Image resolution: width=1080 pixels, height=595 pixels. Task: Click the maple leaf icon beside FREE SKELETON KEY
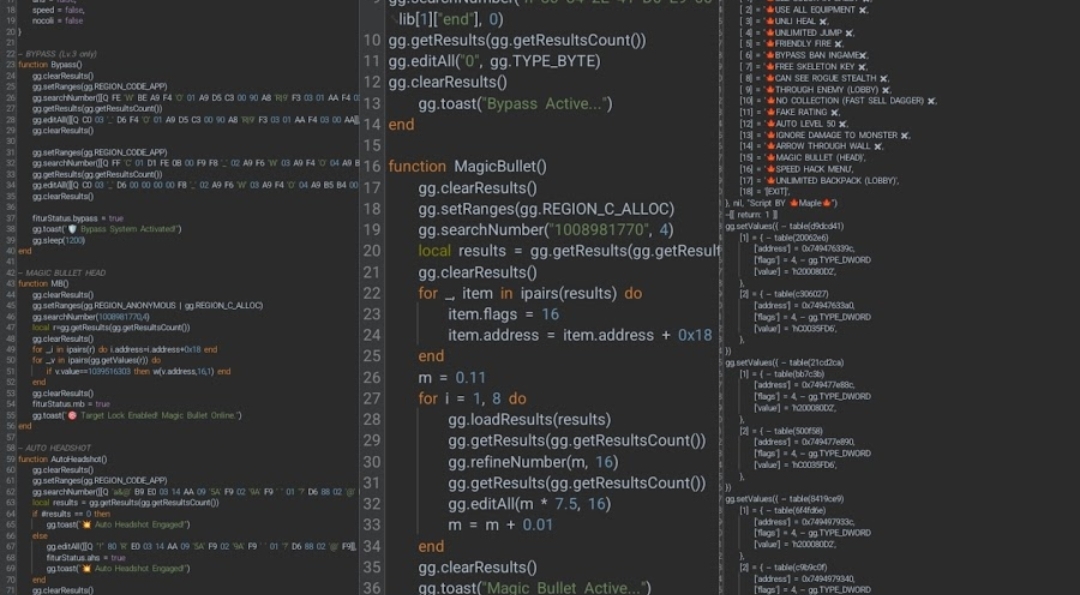(770, 67)
